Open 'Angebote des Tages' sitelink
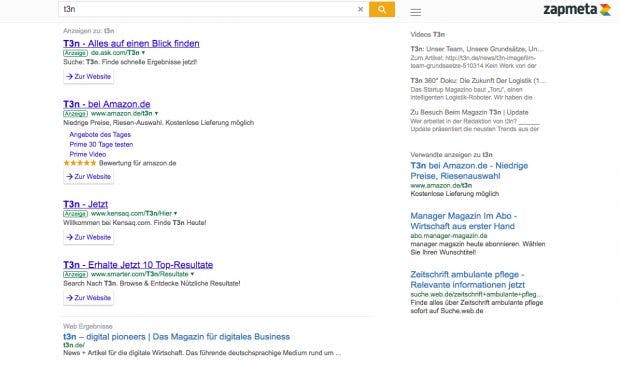The width and height of the screenshot is (620, 365). coord(100,134)
